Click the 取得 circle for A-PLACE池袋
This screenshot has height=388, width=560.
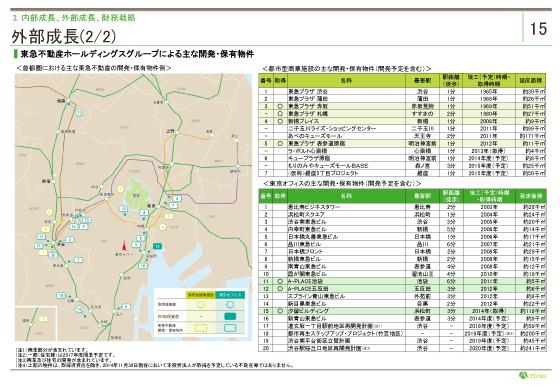tap(280, 281)
